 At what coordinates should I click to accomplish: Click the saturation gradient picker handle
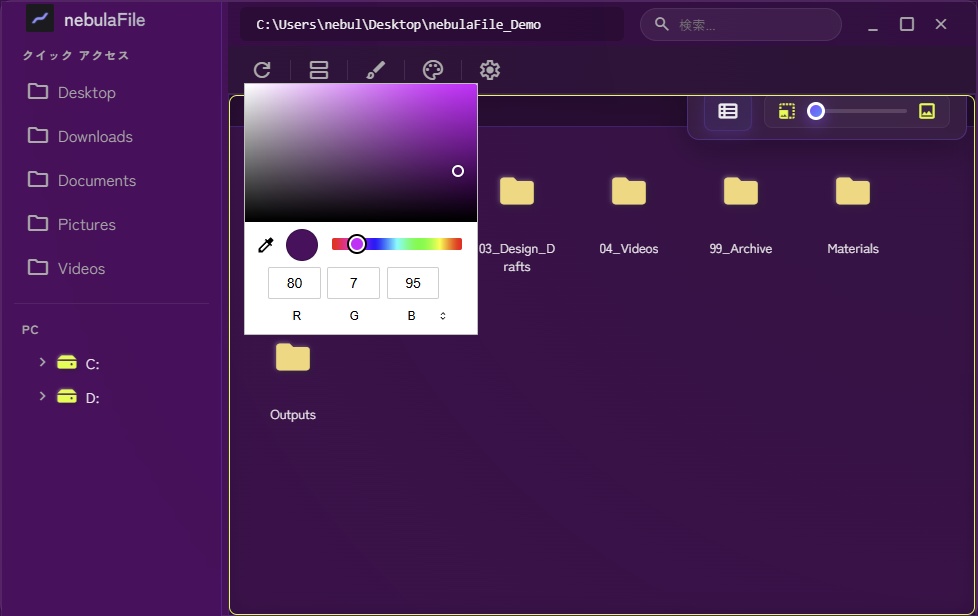click(x=458, y=171)
